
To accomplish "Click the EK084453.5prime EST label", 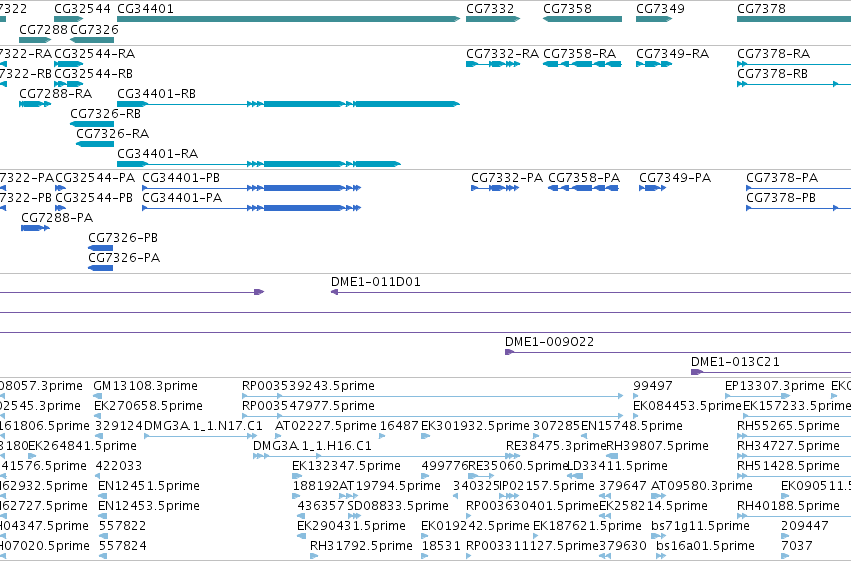I will [687, 406].
